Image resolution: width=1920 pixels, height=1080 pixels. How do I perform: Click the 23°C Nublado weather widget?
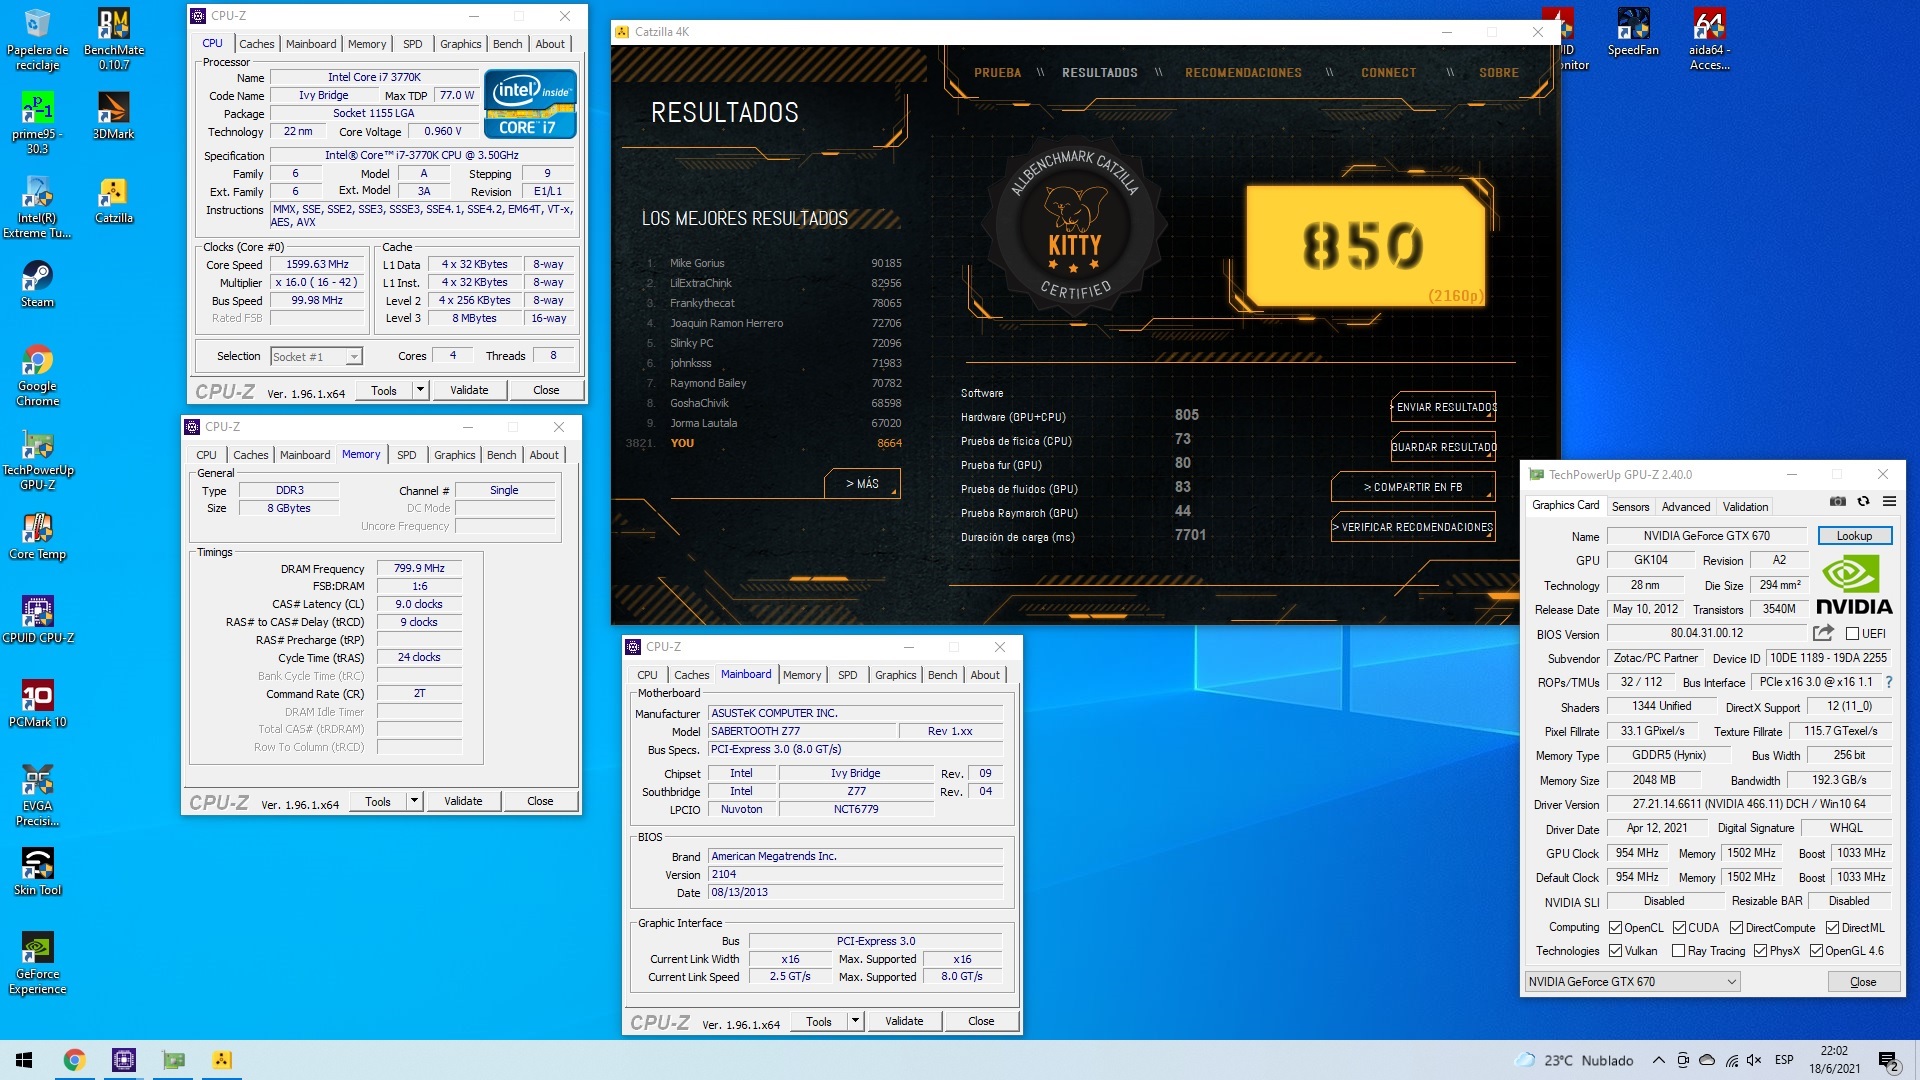coord(1574,1060)
